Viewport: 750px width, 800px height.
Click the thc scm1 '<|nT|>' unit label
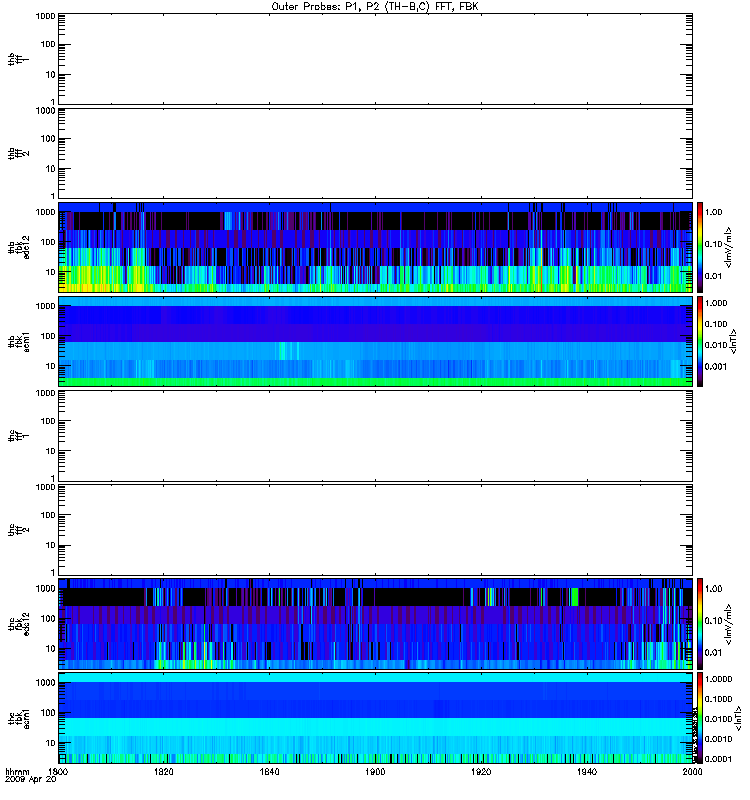(x=738, y=718)
